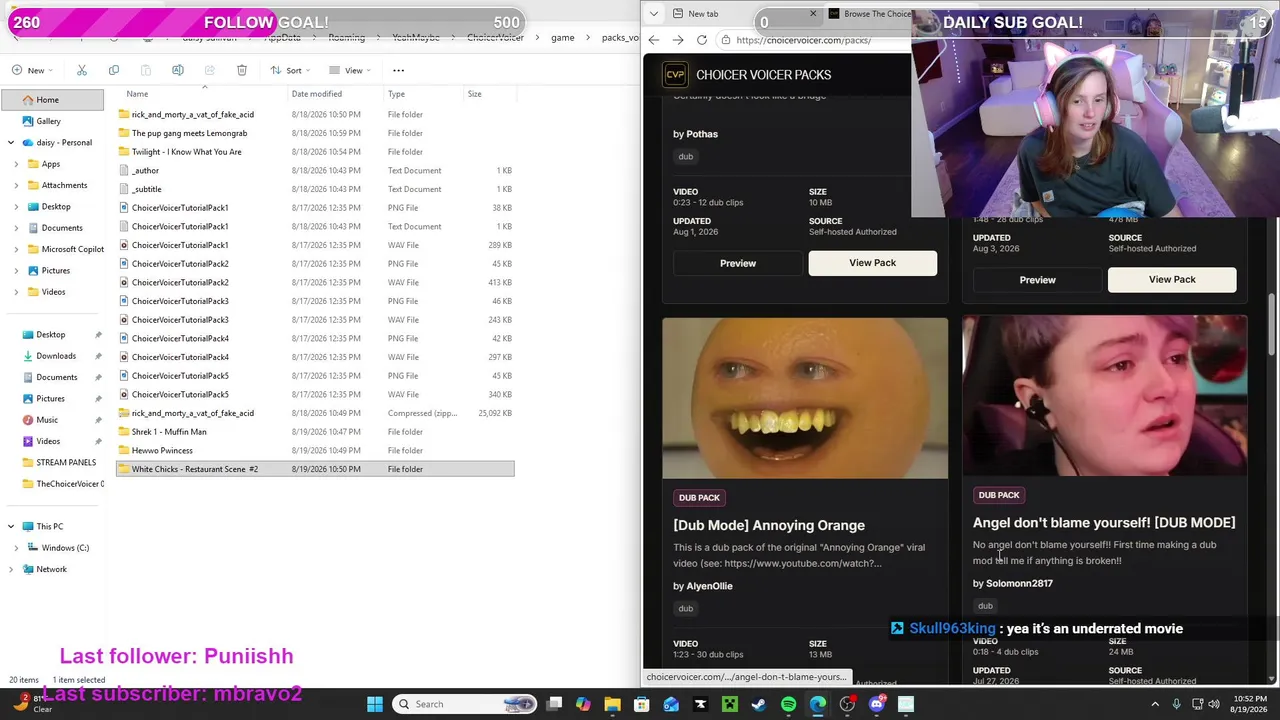Select the _author text document
The image size is (1280, 720).
(x=145, y=171)
